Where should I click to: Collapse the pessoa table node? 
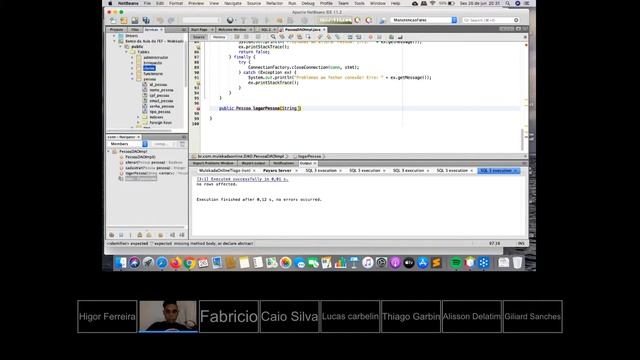coord(132,79)
